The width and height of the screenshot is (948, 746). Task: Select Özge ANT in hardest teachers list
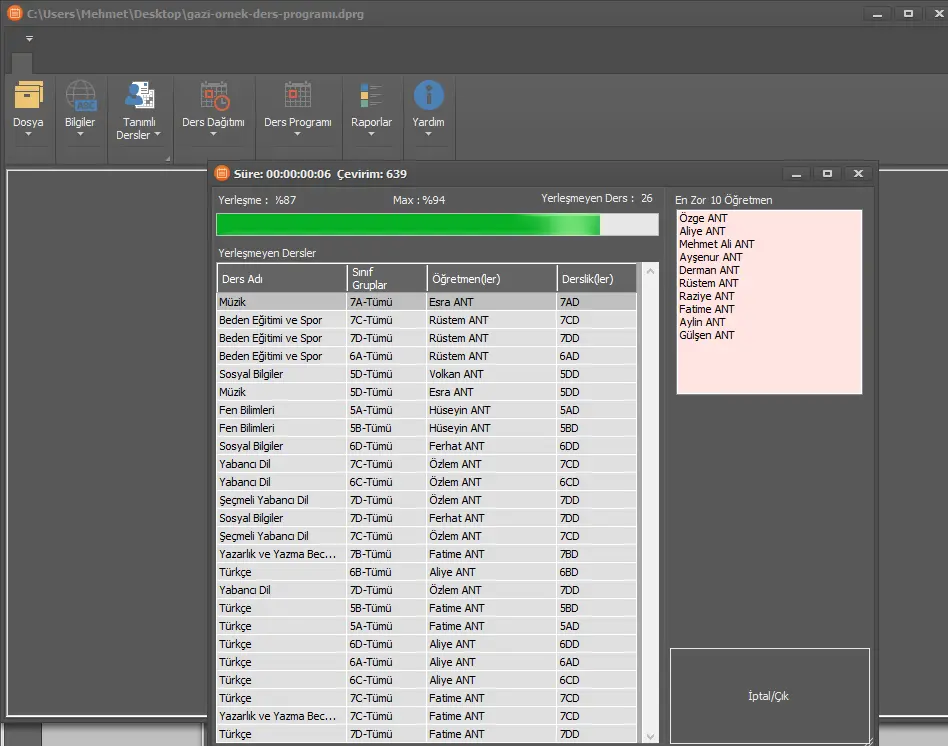(x=703, y=218)
